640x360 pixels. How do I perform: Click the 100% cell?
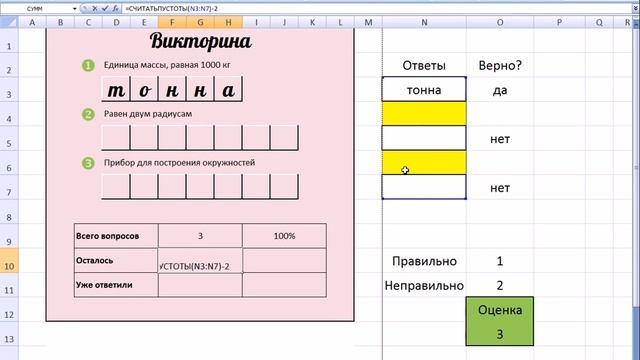click(x=284, y=236)
